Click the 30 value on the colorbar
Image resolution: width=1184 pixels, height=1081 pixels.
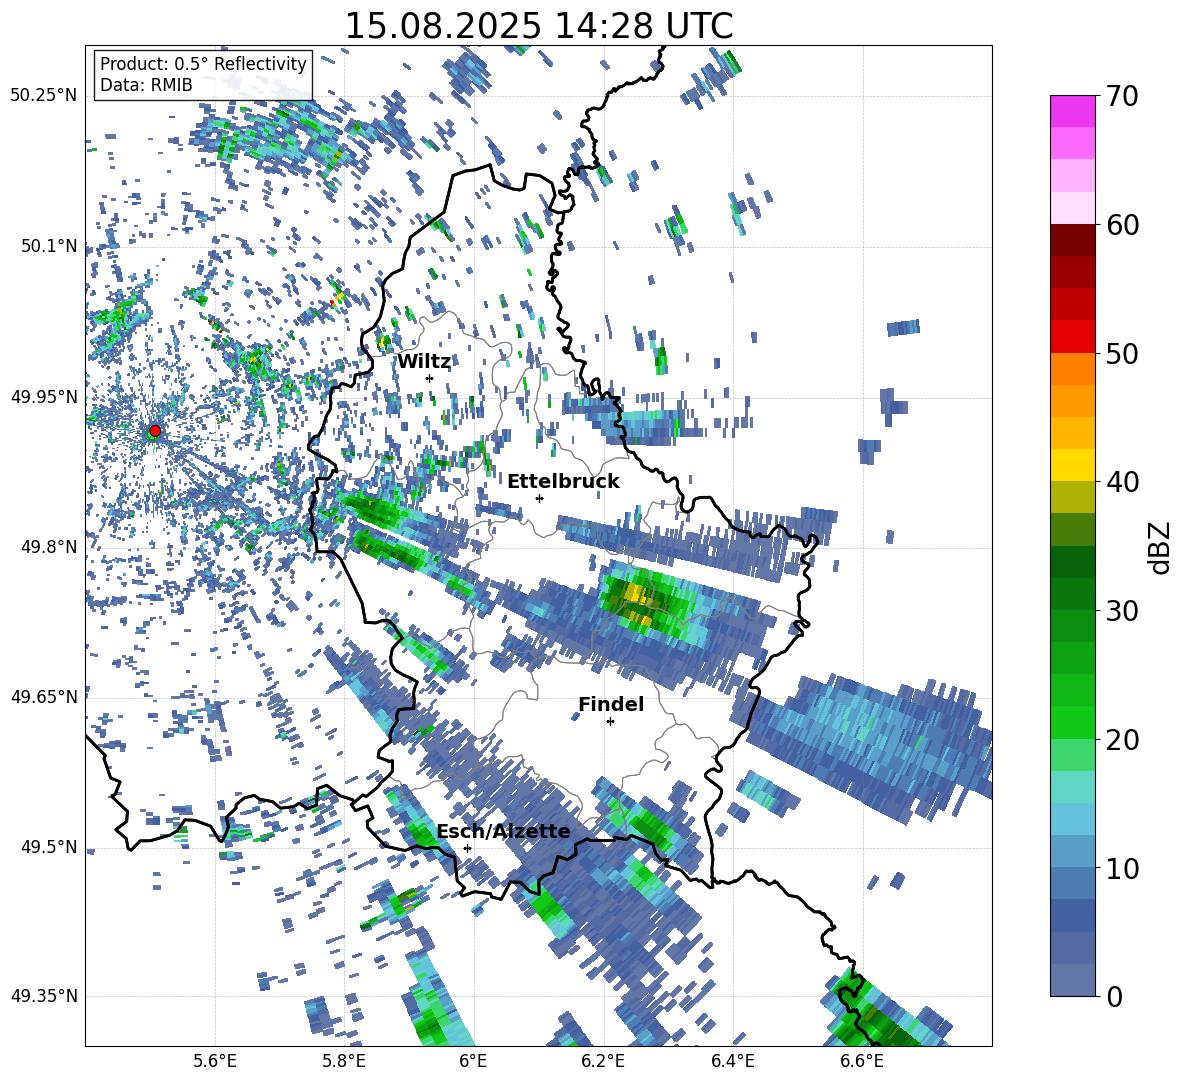1122,610
